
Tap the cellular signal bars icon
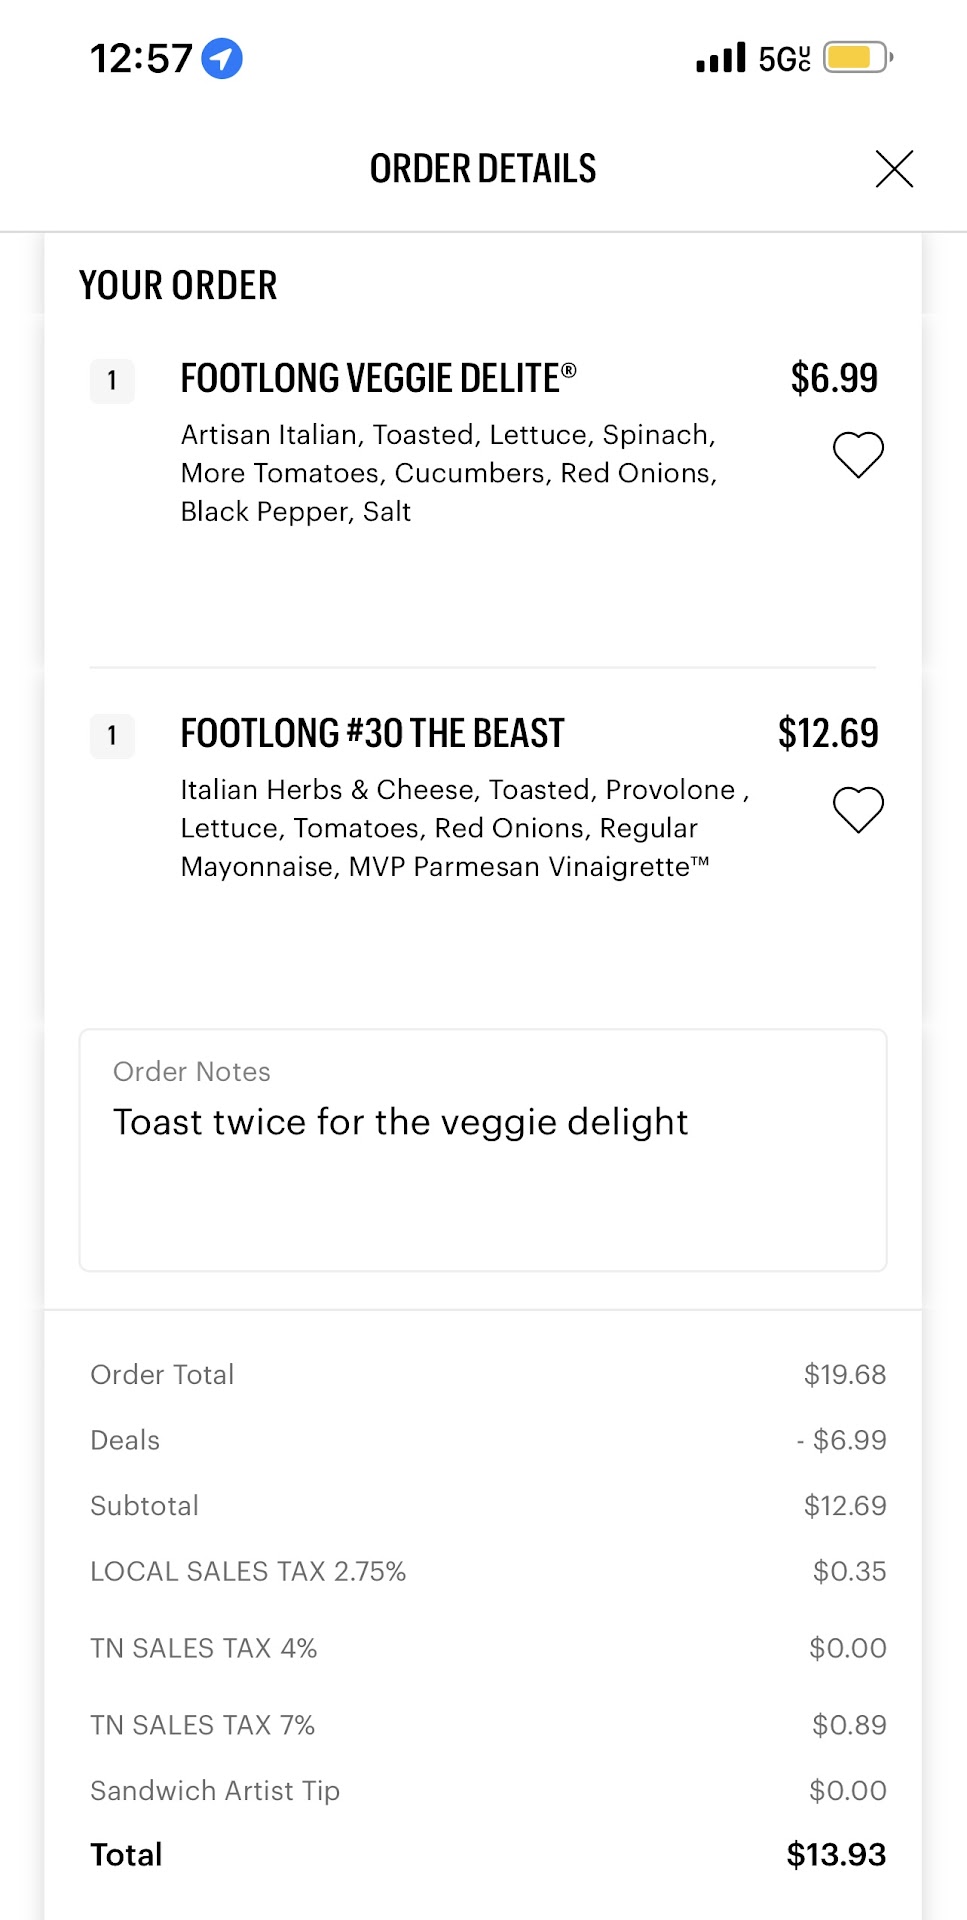(x=721, y=58)
